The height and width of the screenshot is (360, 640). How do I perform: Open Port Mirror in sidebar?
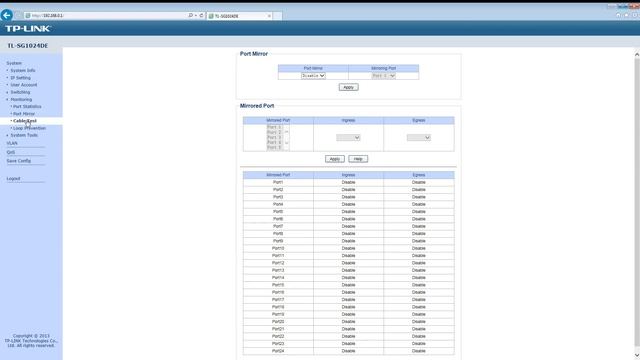pyautogui.click(x=24, y=114)
